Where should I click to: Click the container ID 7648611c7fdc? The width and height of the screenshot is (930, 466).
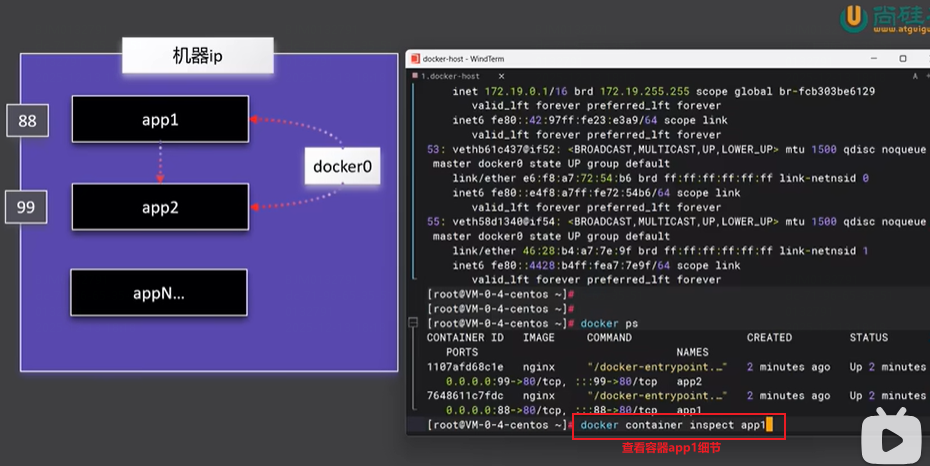tap(465, 395)
